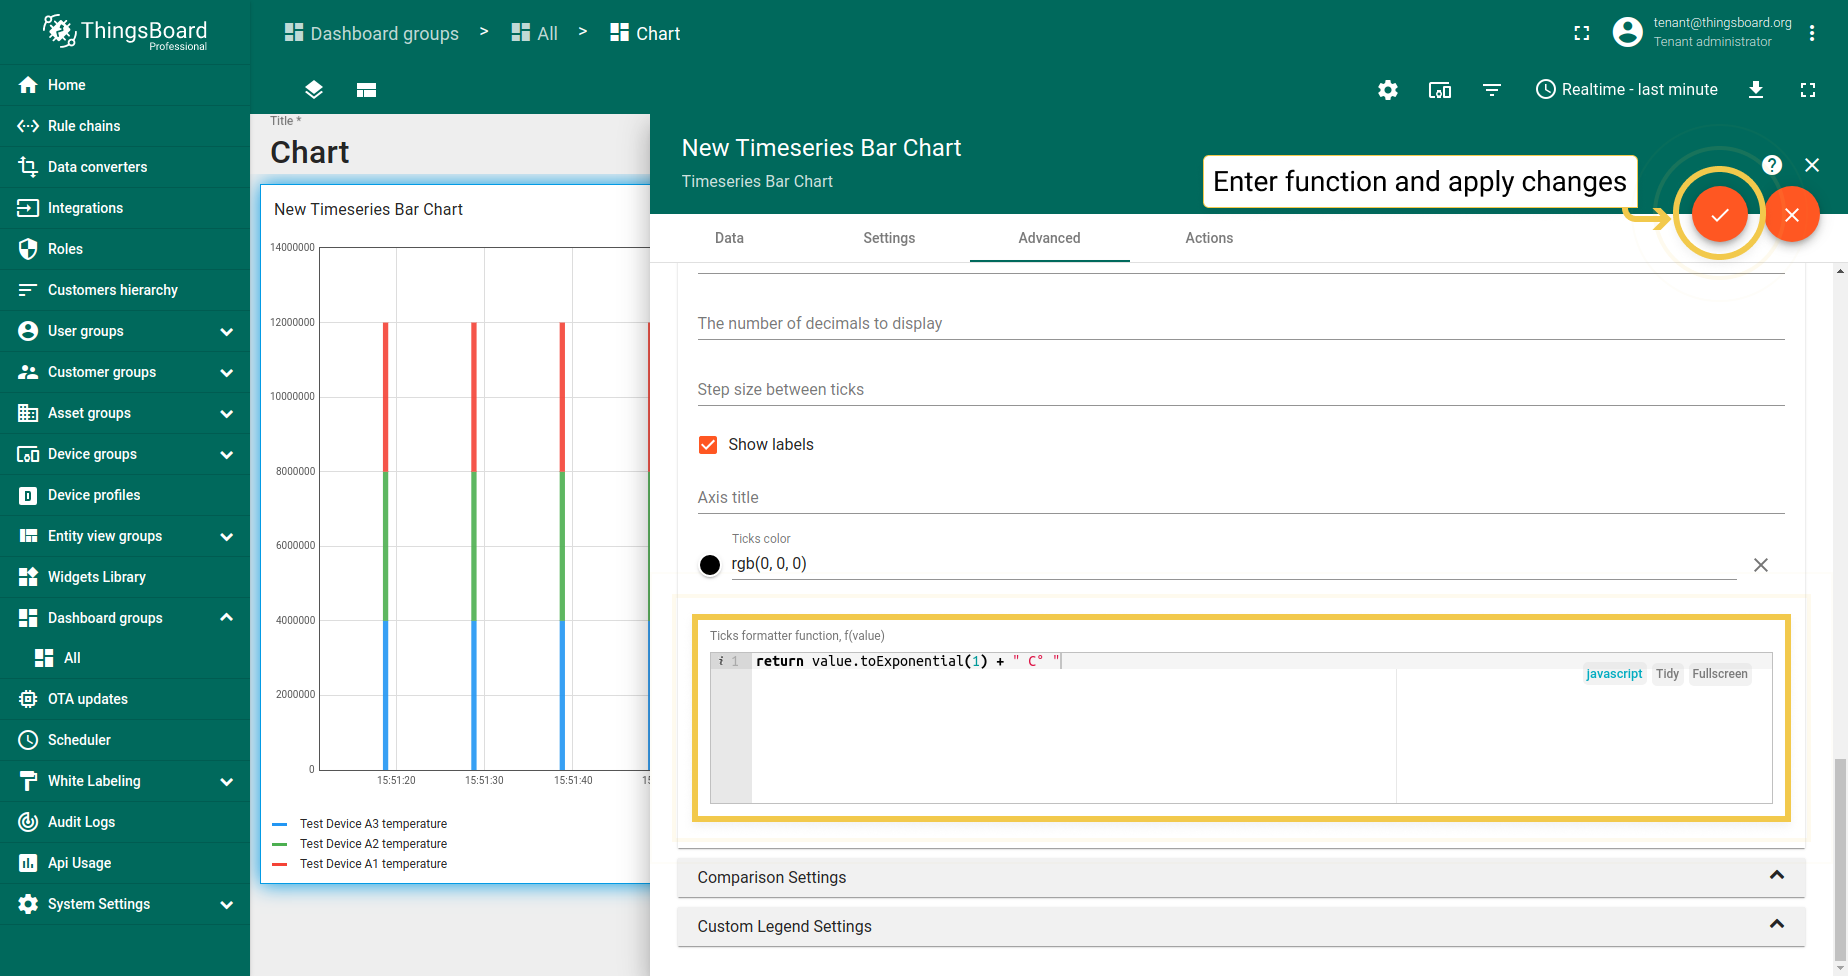Switch to the Data tab
Viewport: 1848px width, 976px height.
coord(729,238)
